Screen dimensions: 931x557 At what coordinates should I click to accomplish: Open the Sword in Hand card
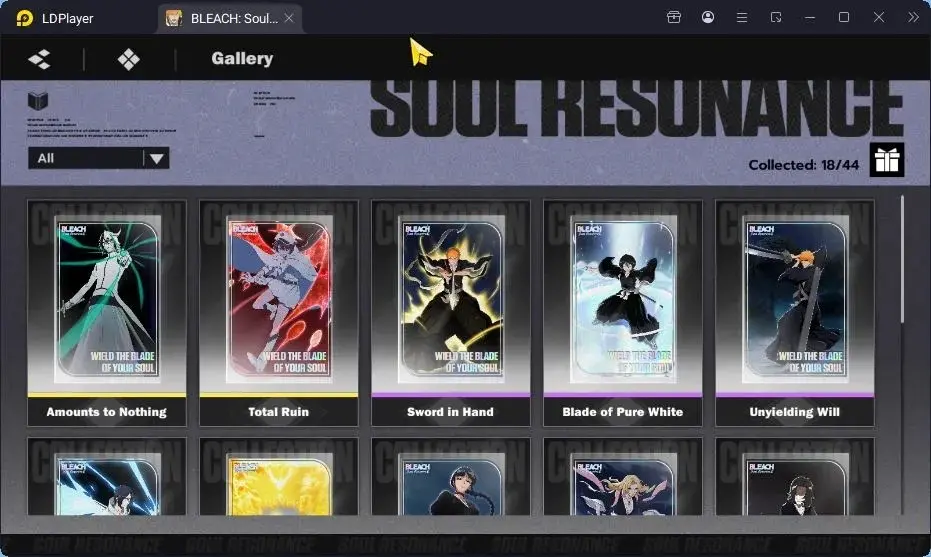pos(451,313)
